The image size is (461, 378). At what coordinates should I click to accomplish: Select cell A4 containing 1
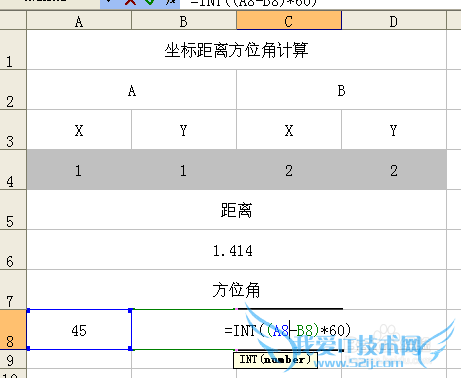tap(79, 170)
